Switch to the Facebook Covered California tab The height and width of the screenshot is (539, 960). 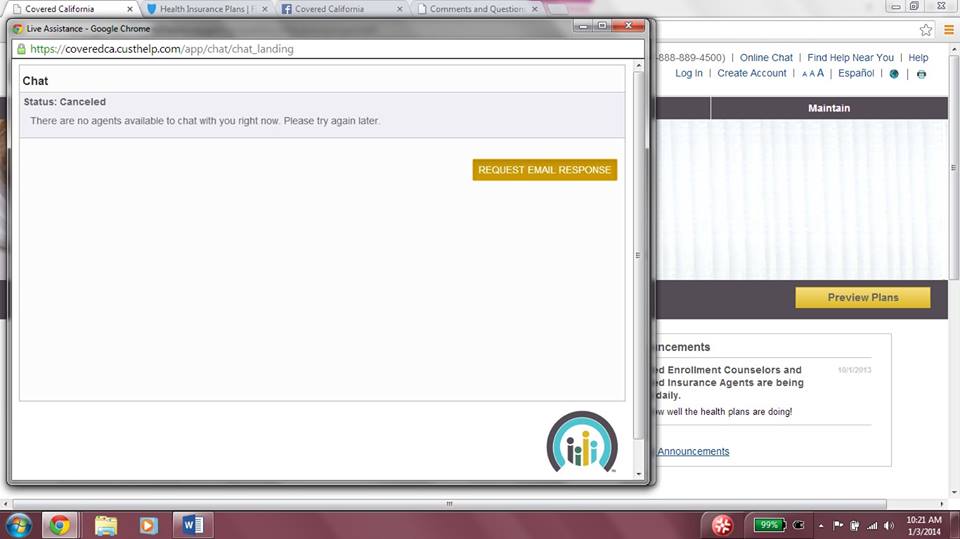click(340, 9)
